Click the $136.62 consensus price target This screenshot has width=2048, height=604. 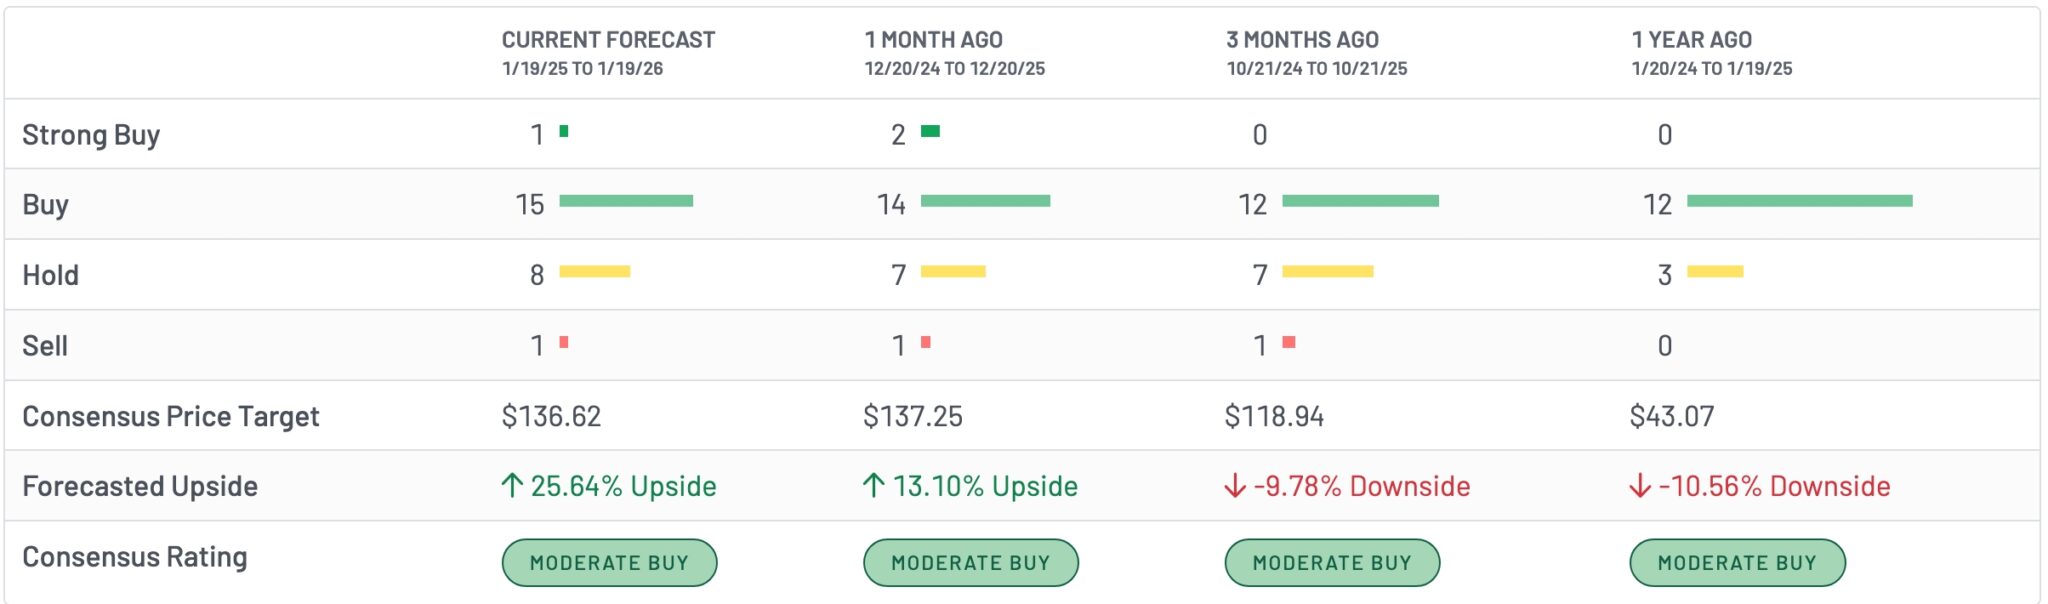tap(551, 416)
